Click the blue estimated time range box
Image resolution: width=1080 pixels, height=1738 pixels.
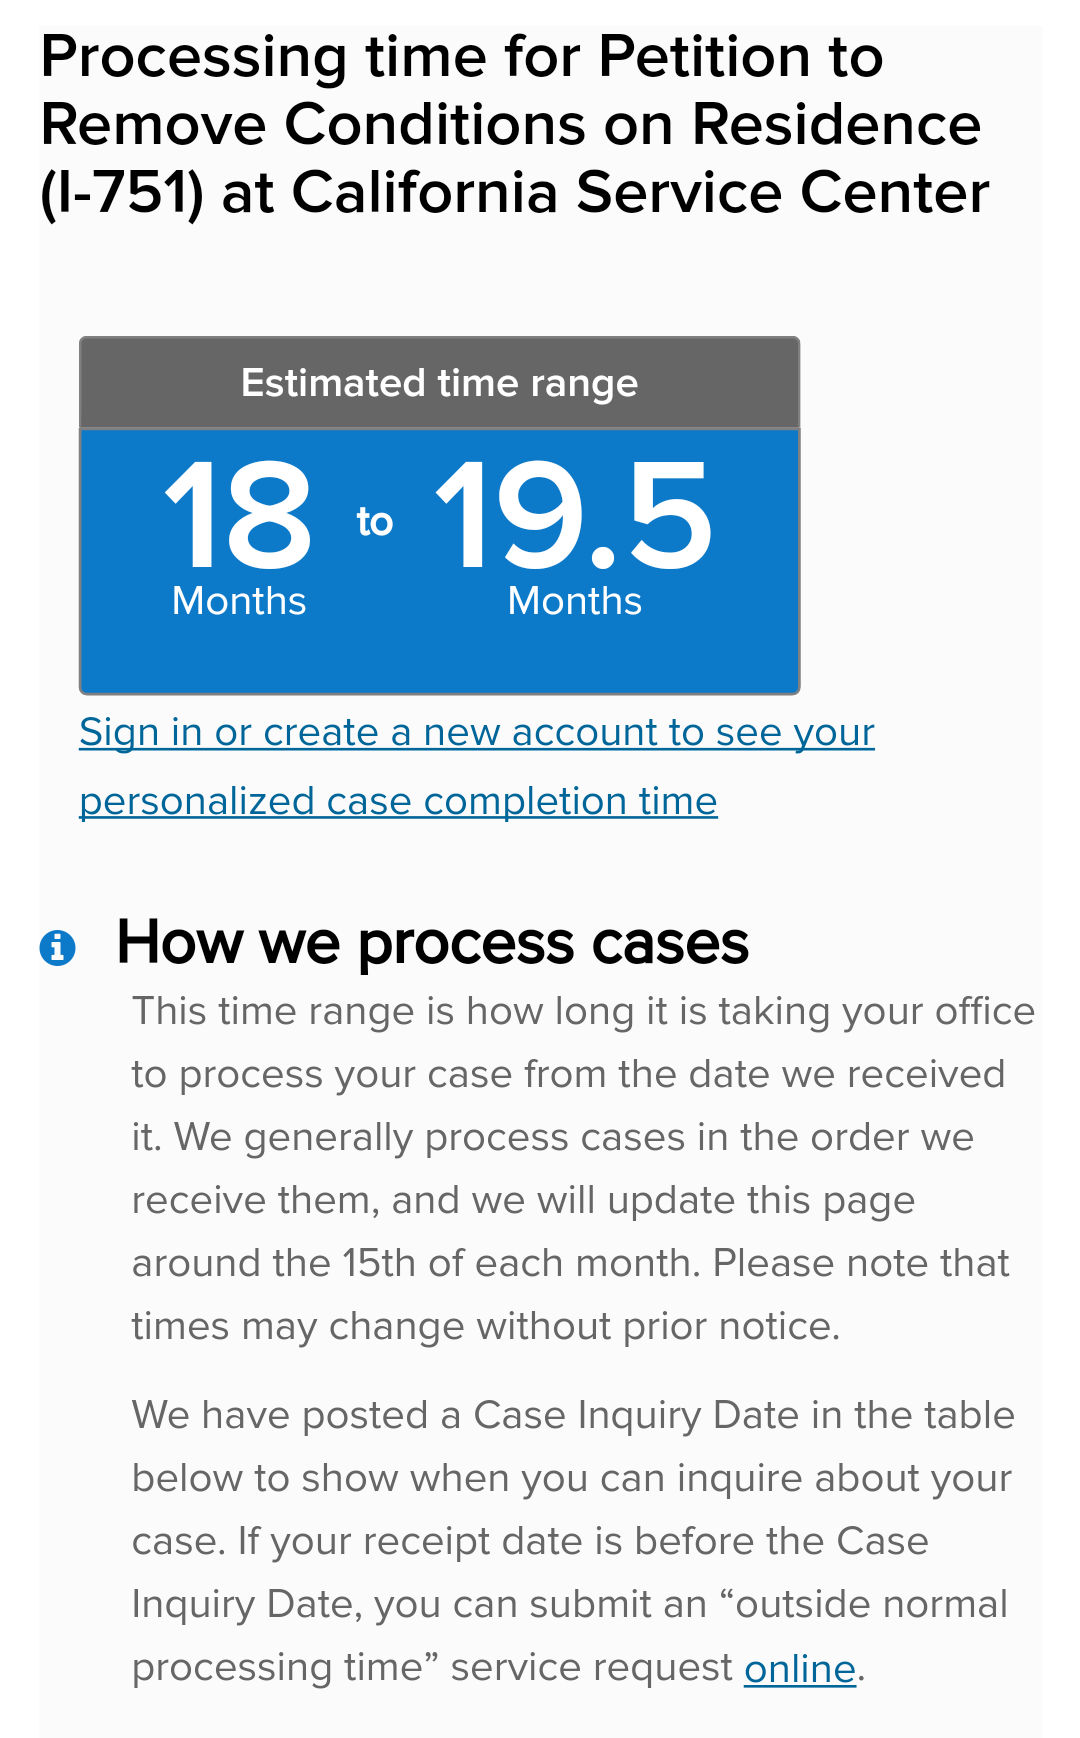[x=440, y=561]
